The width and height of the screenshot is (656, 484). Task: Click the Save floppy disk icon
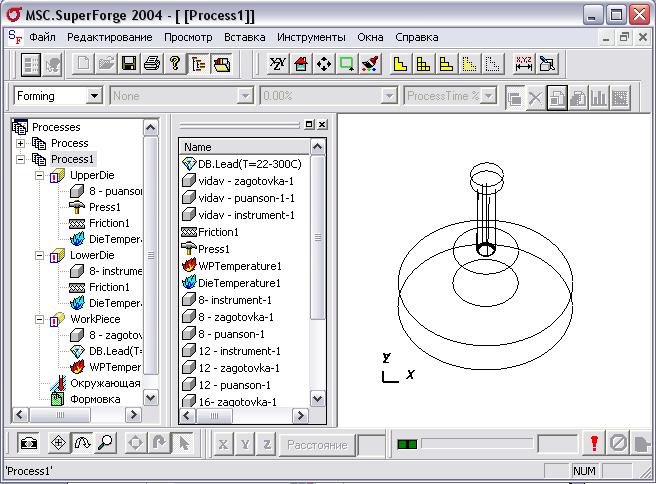(x=129, y=64)
